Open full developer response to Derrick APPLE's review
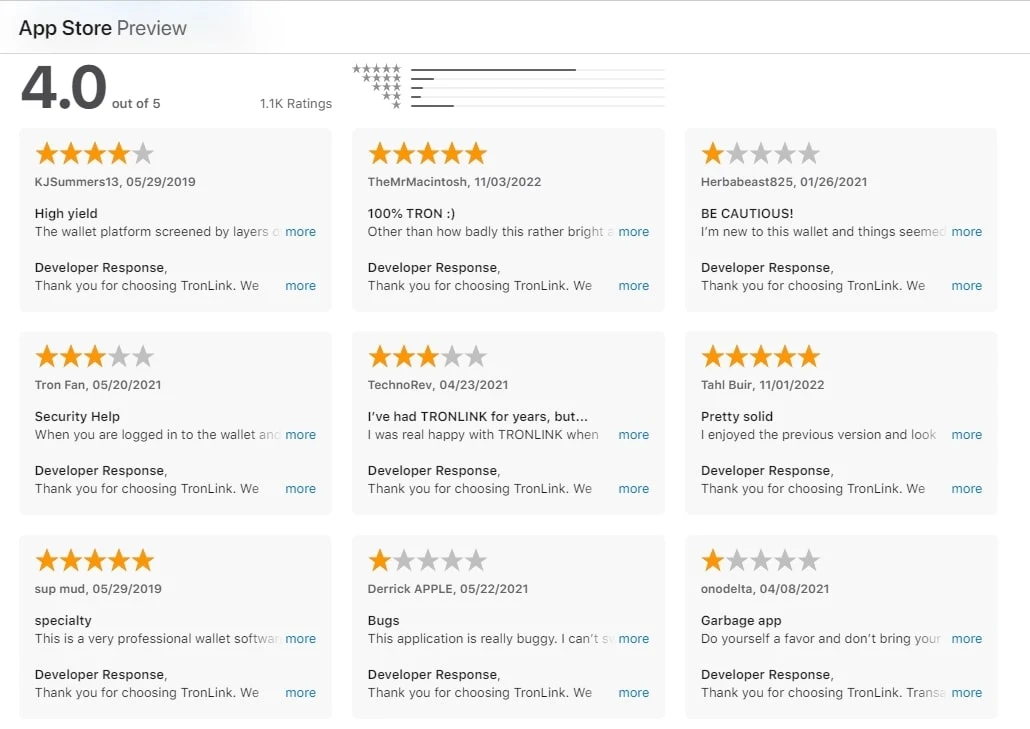 click(x=633, y=693)
